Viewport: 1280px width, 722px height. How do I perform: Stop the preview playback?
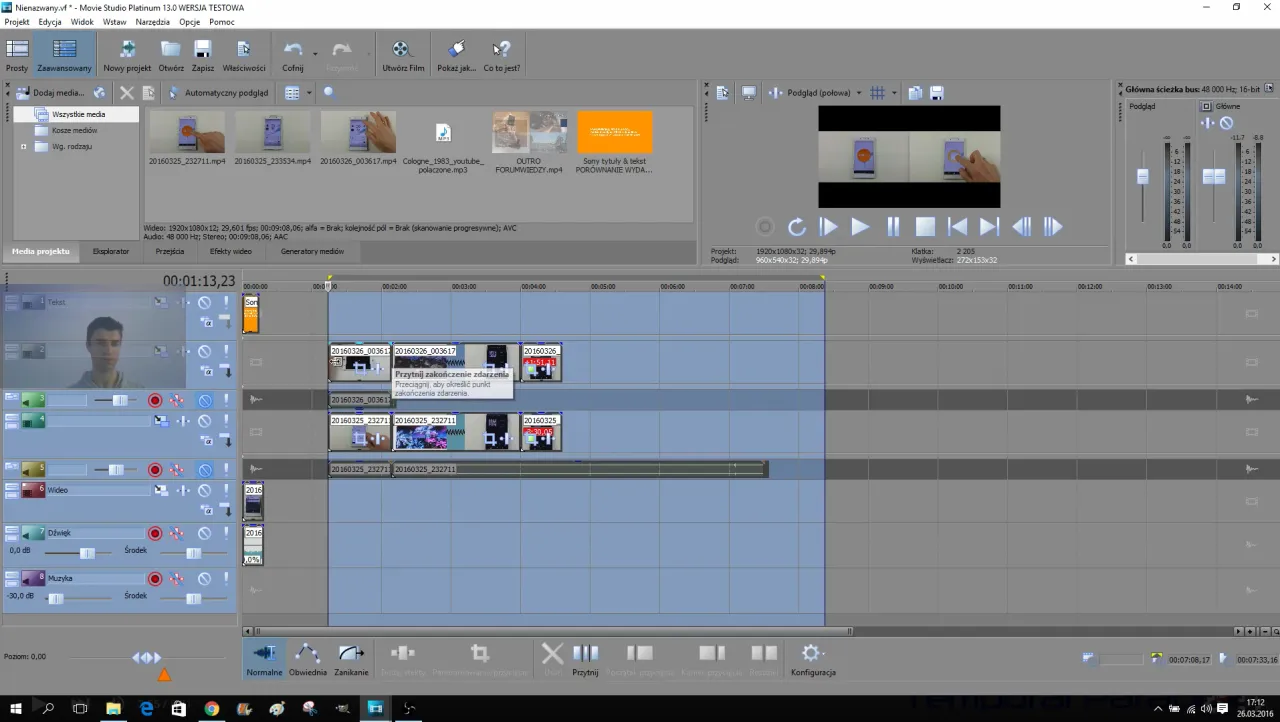(x=925, y=227)
